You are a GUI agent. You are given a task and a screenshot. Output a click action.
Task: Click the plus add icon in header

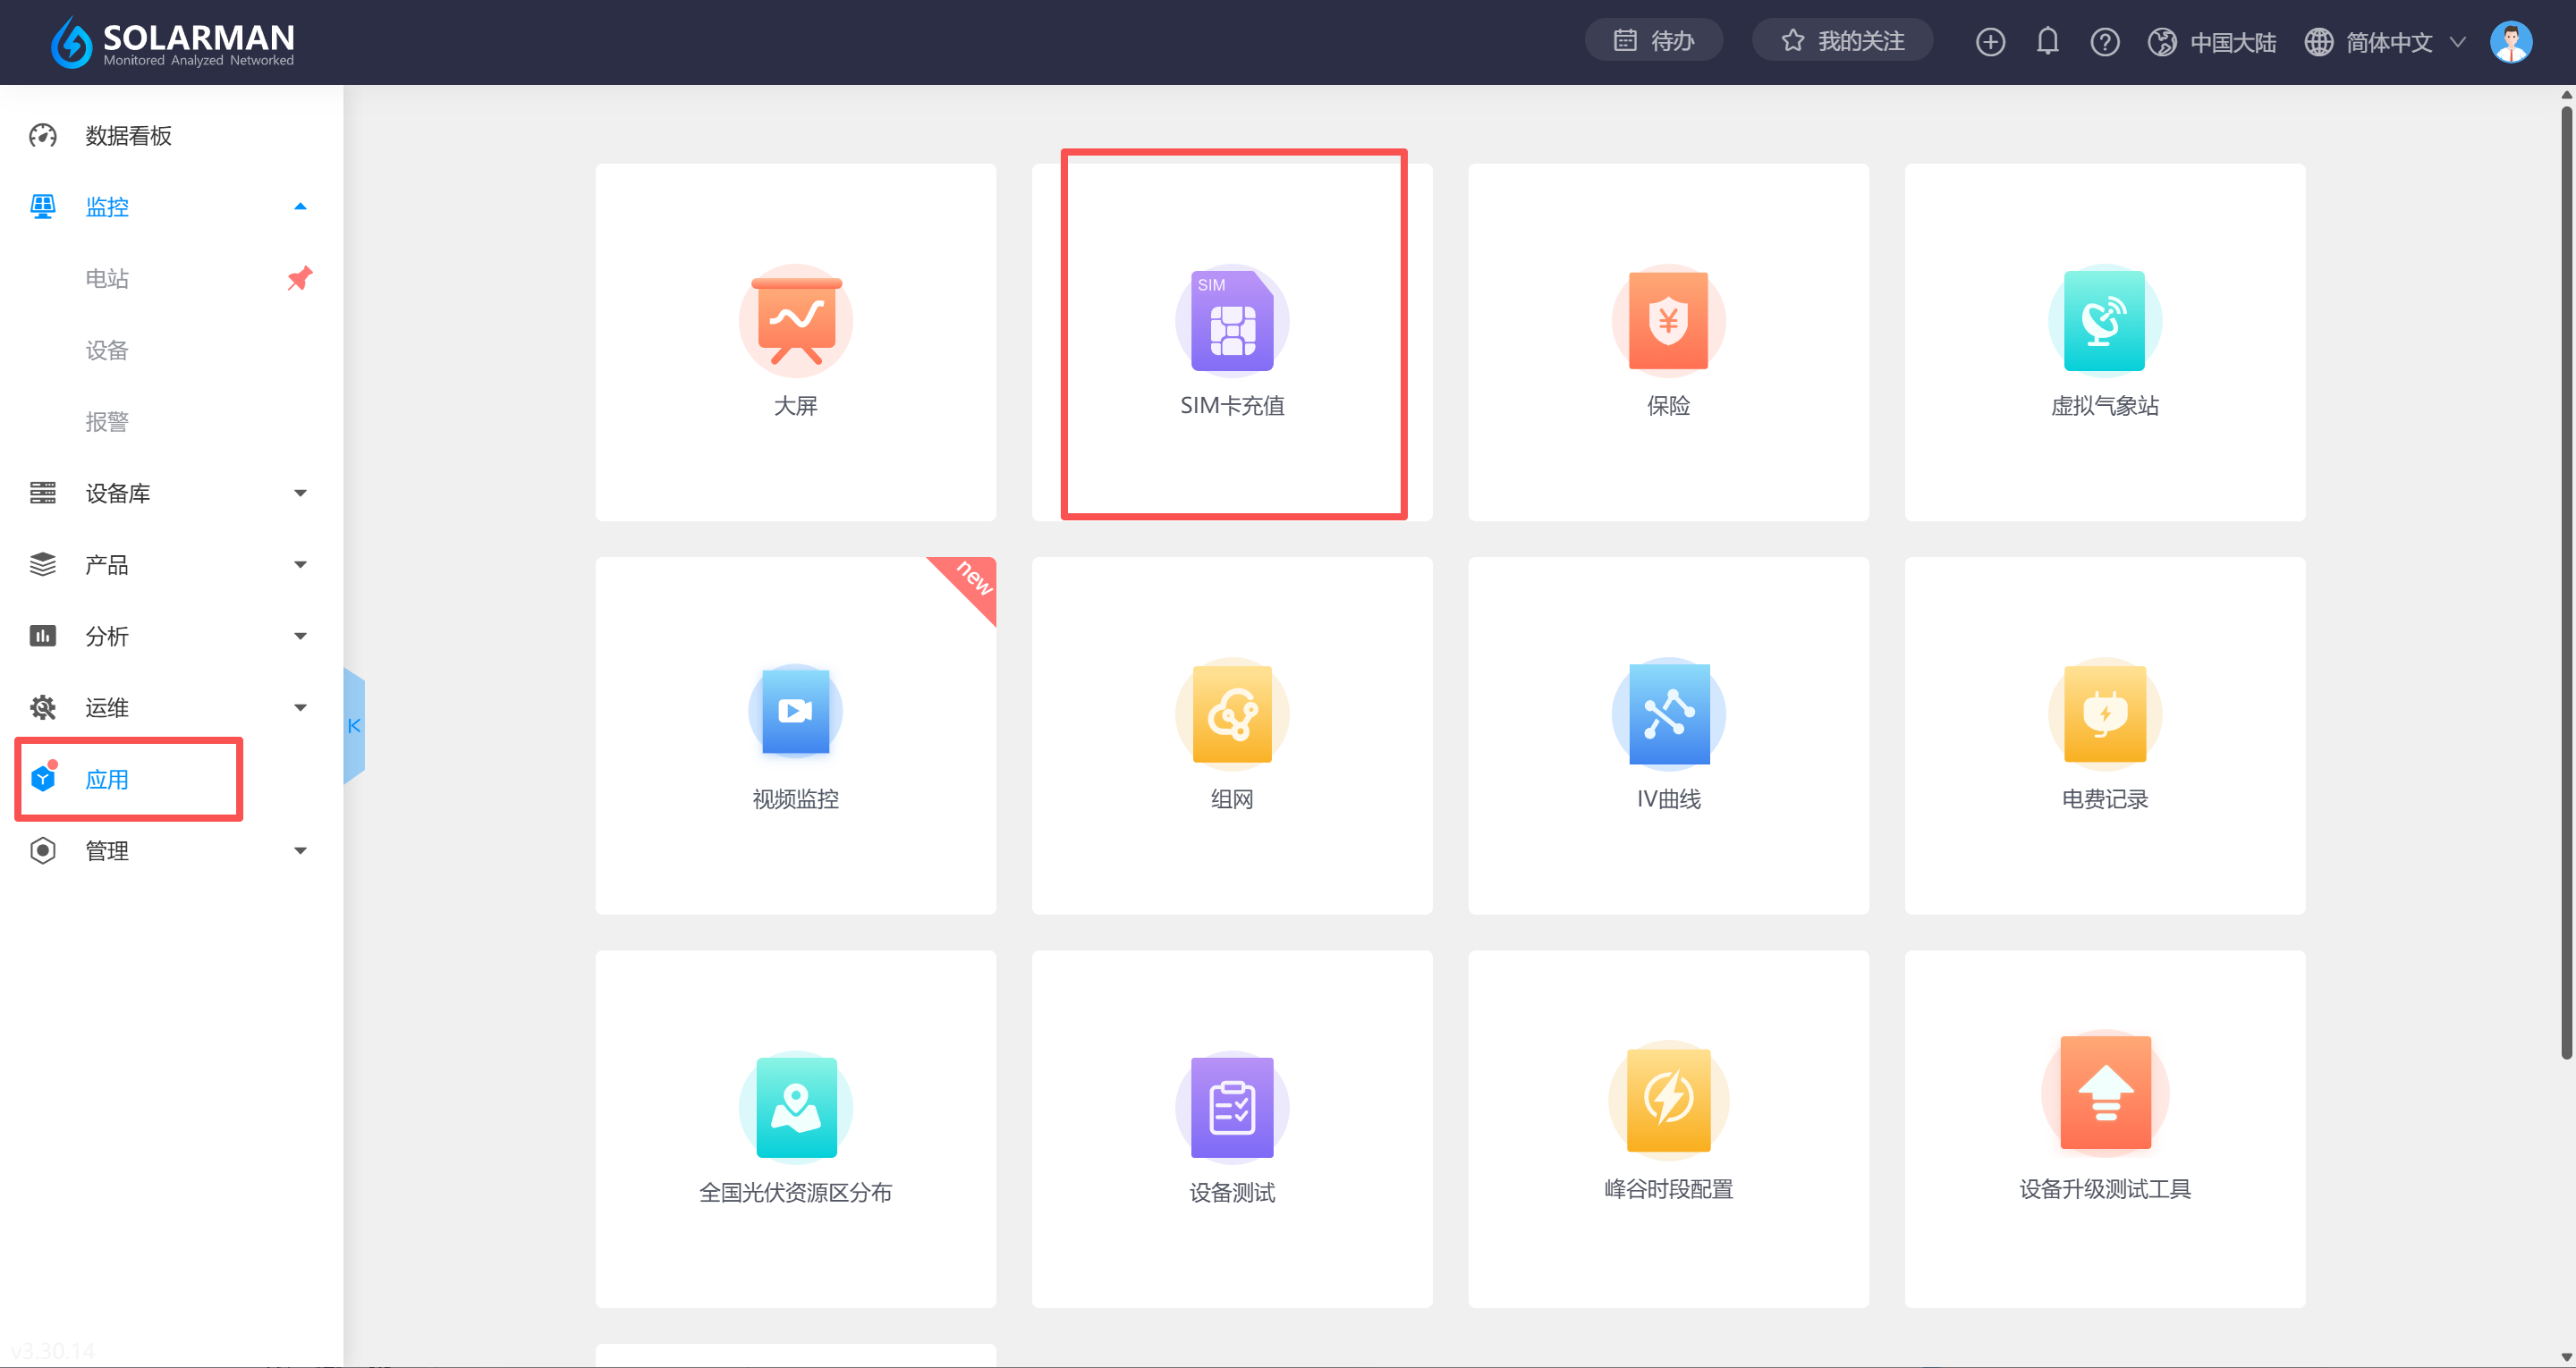point(1990,42)
